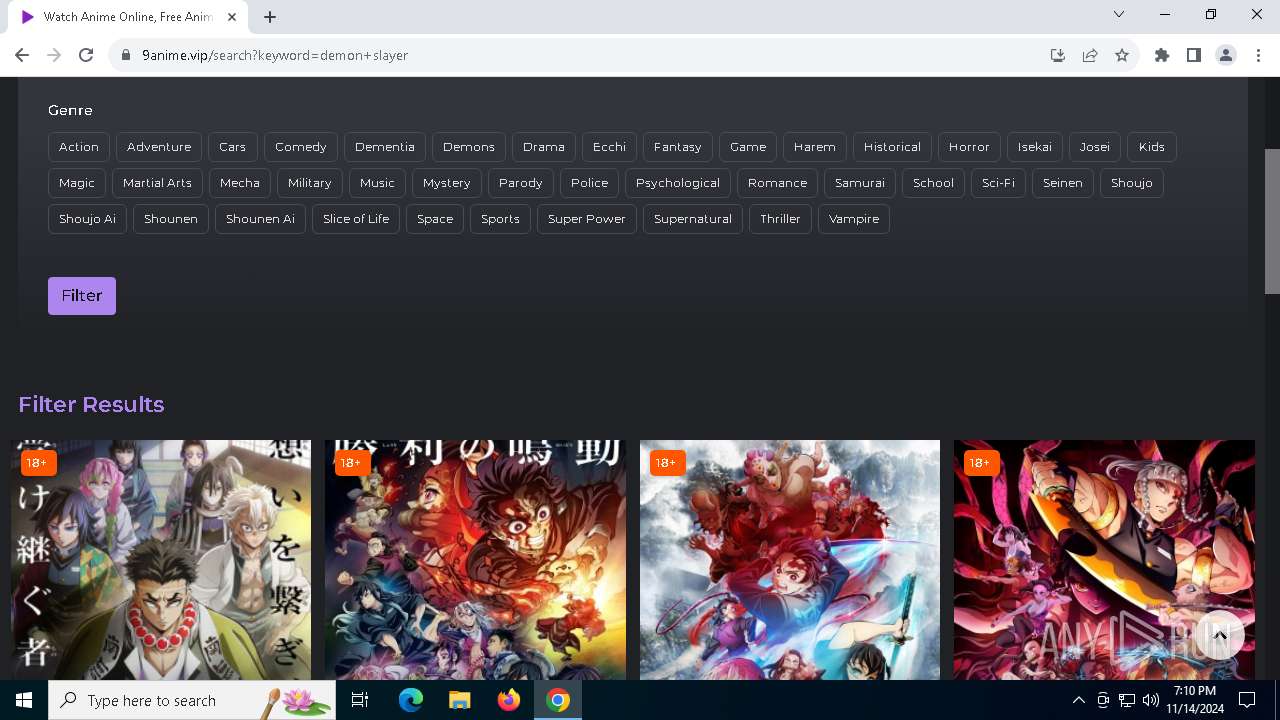Click the share page icon

point(1090,55)
